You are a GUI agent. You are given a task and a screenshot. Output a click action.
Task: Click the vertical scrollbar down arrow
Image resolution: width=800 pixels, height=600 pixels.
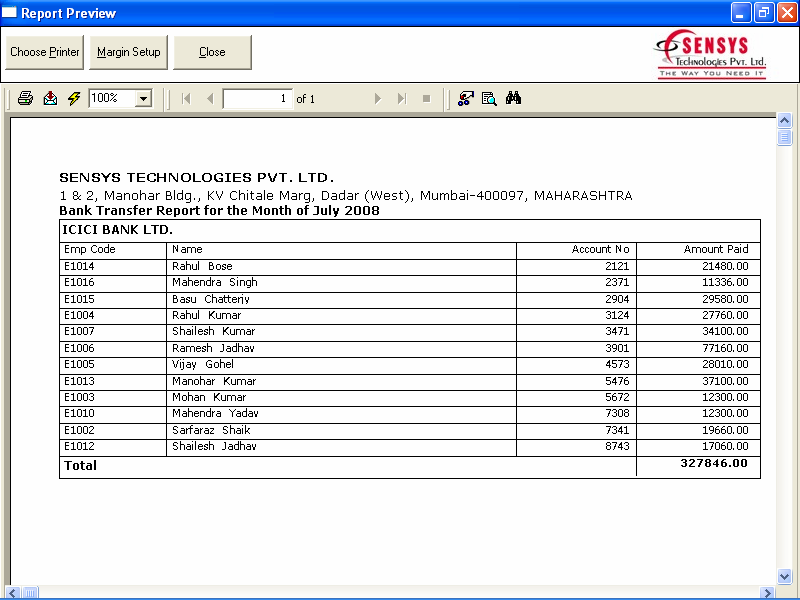(x=784, y=577)
